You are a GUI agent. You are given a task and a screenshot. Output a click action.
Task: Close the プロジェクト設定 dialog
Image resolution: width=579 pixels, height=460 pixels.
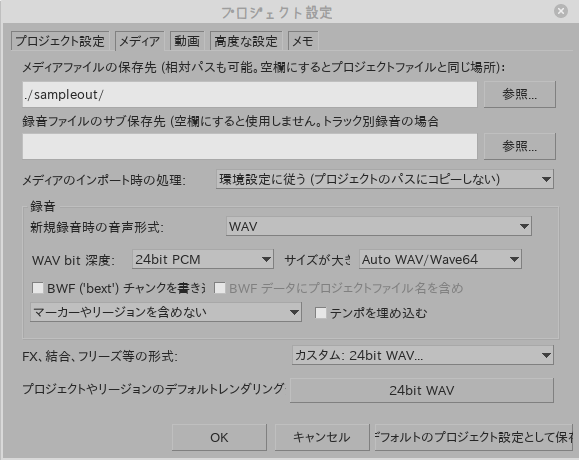click(561, 11)
